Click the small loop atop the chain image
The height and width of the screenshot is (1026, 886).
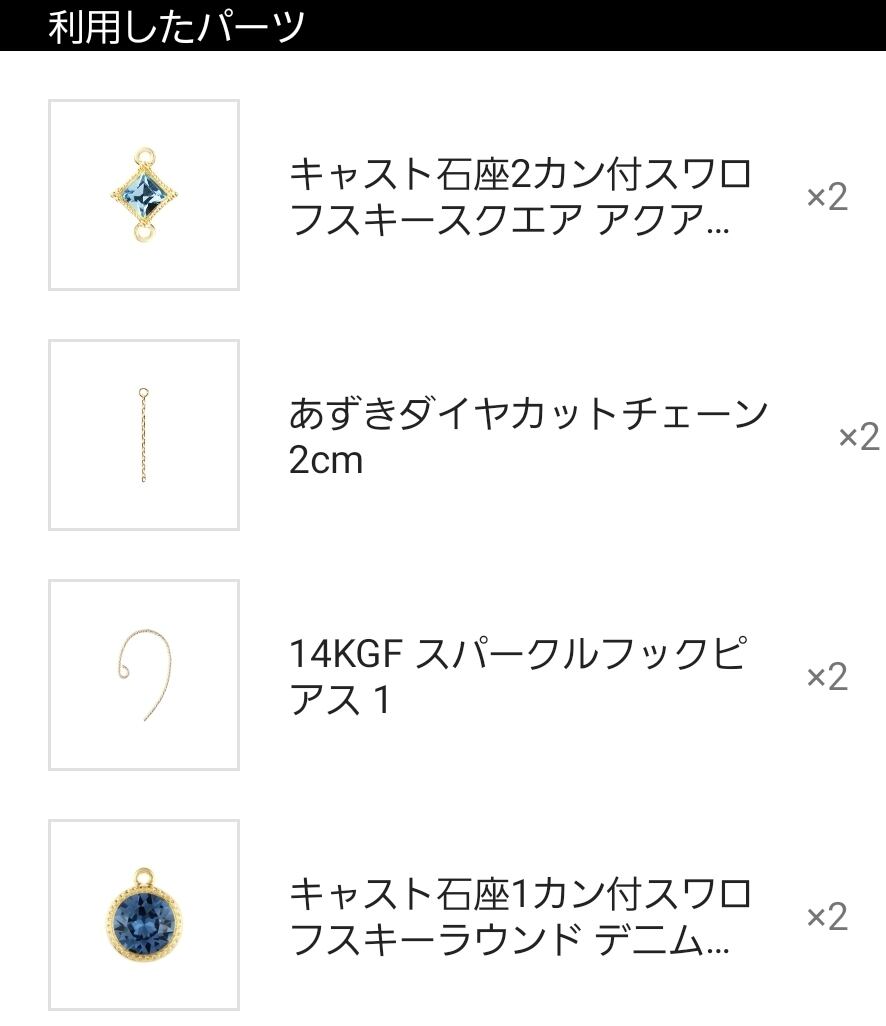[143, 392]
